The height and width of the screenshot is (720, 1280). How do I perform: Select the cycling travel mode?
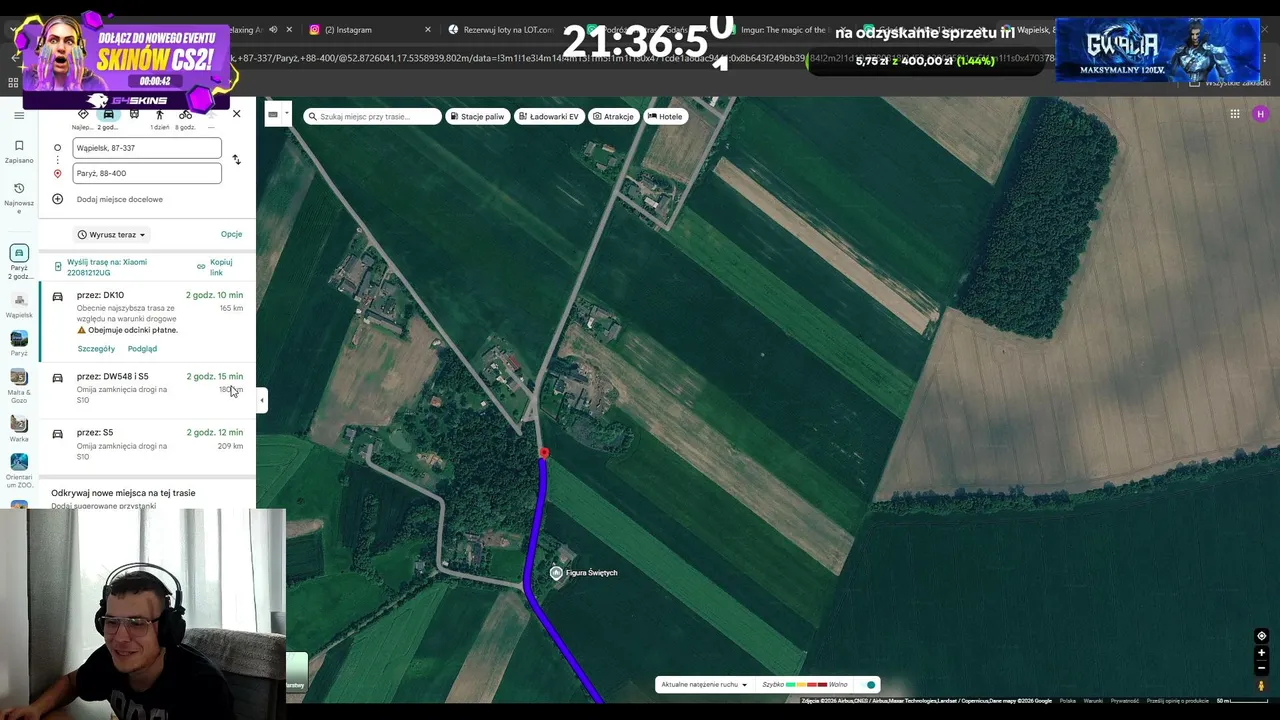(185, 115)
